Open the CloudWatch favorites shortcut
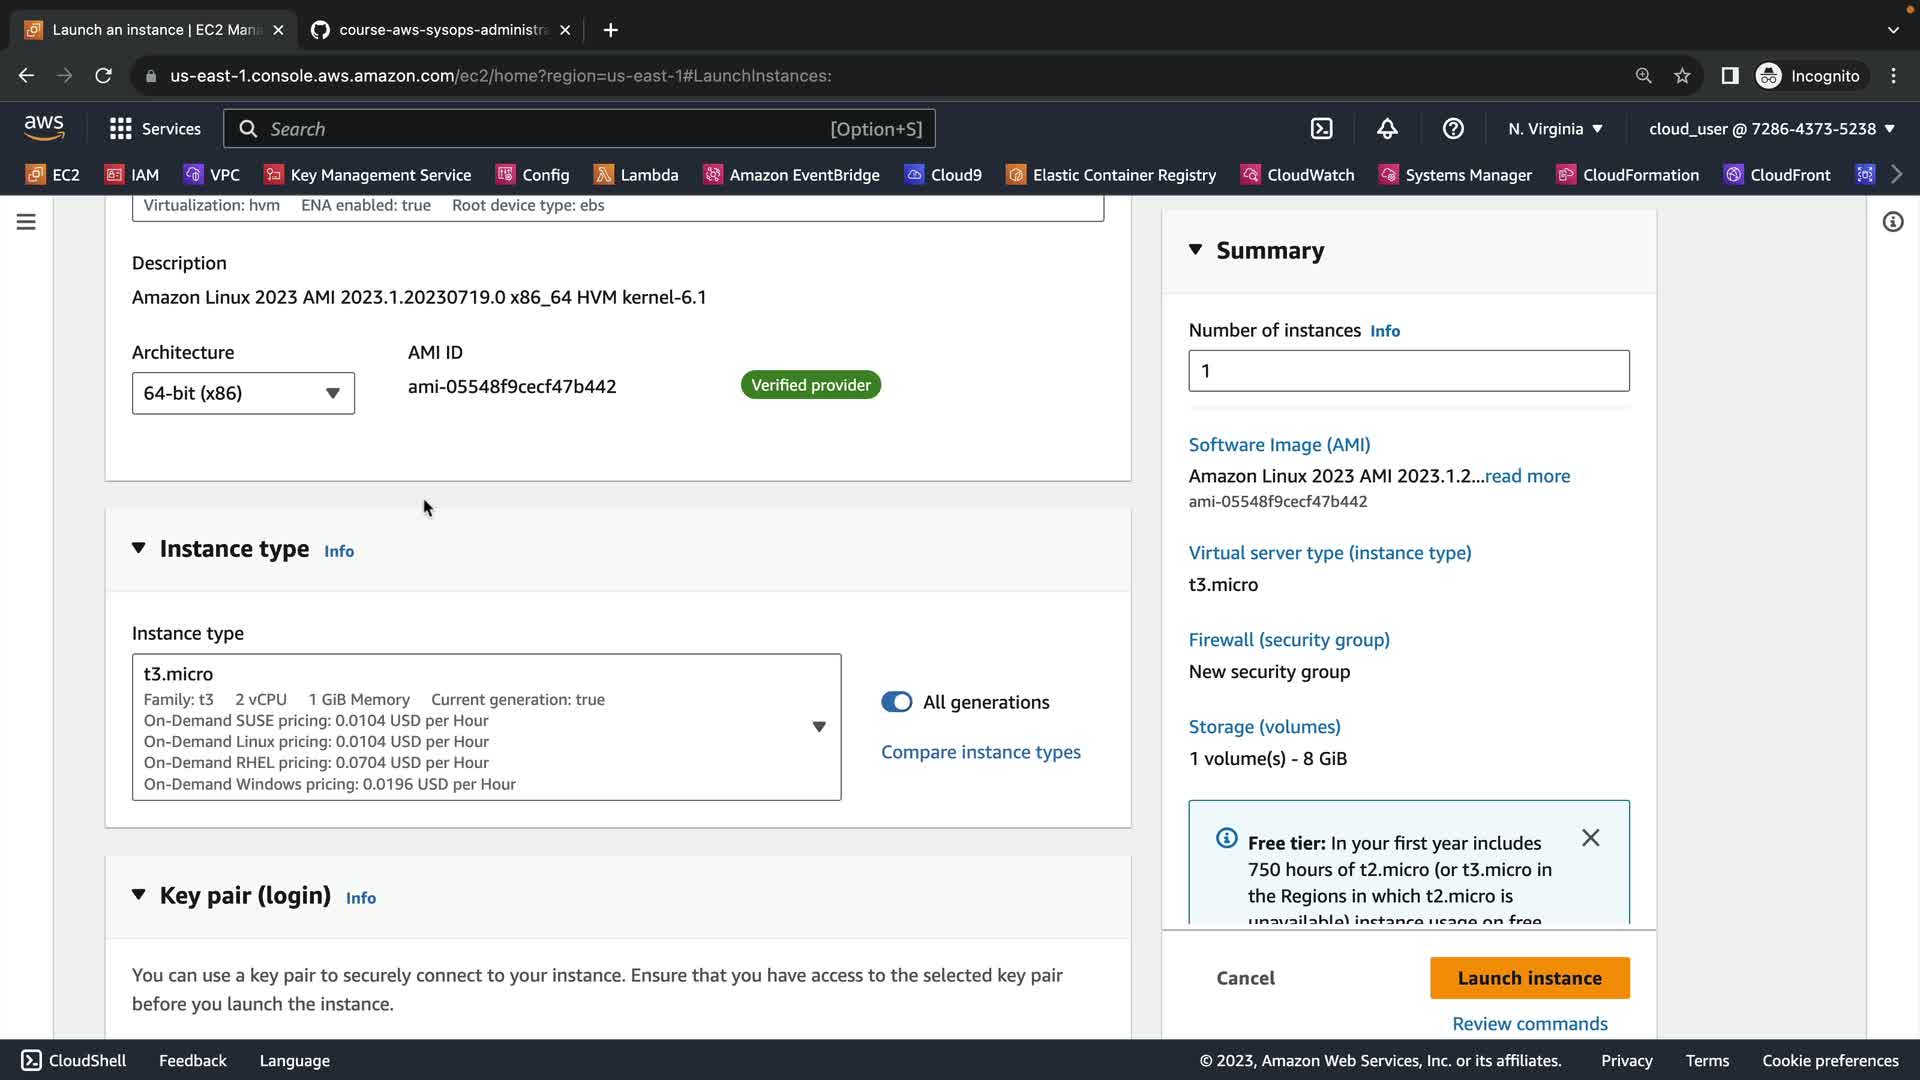This screenshot has width=1920, height=1080. point(1297,175)
